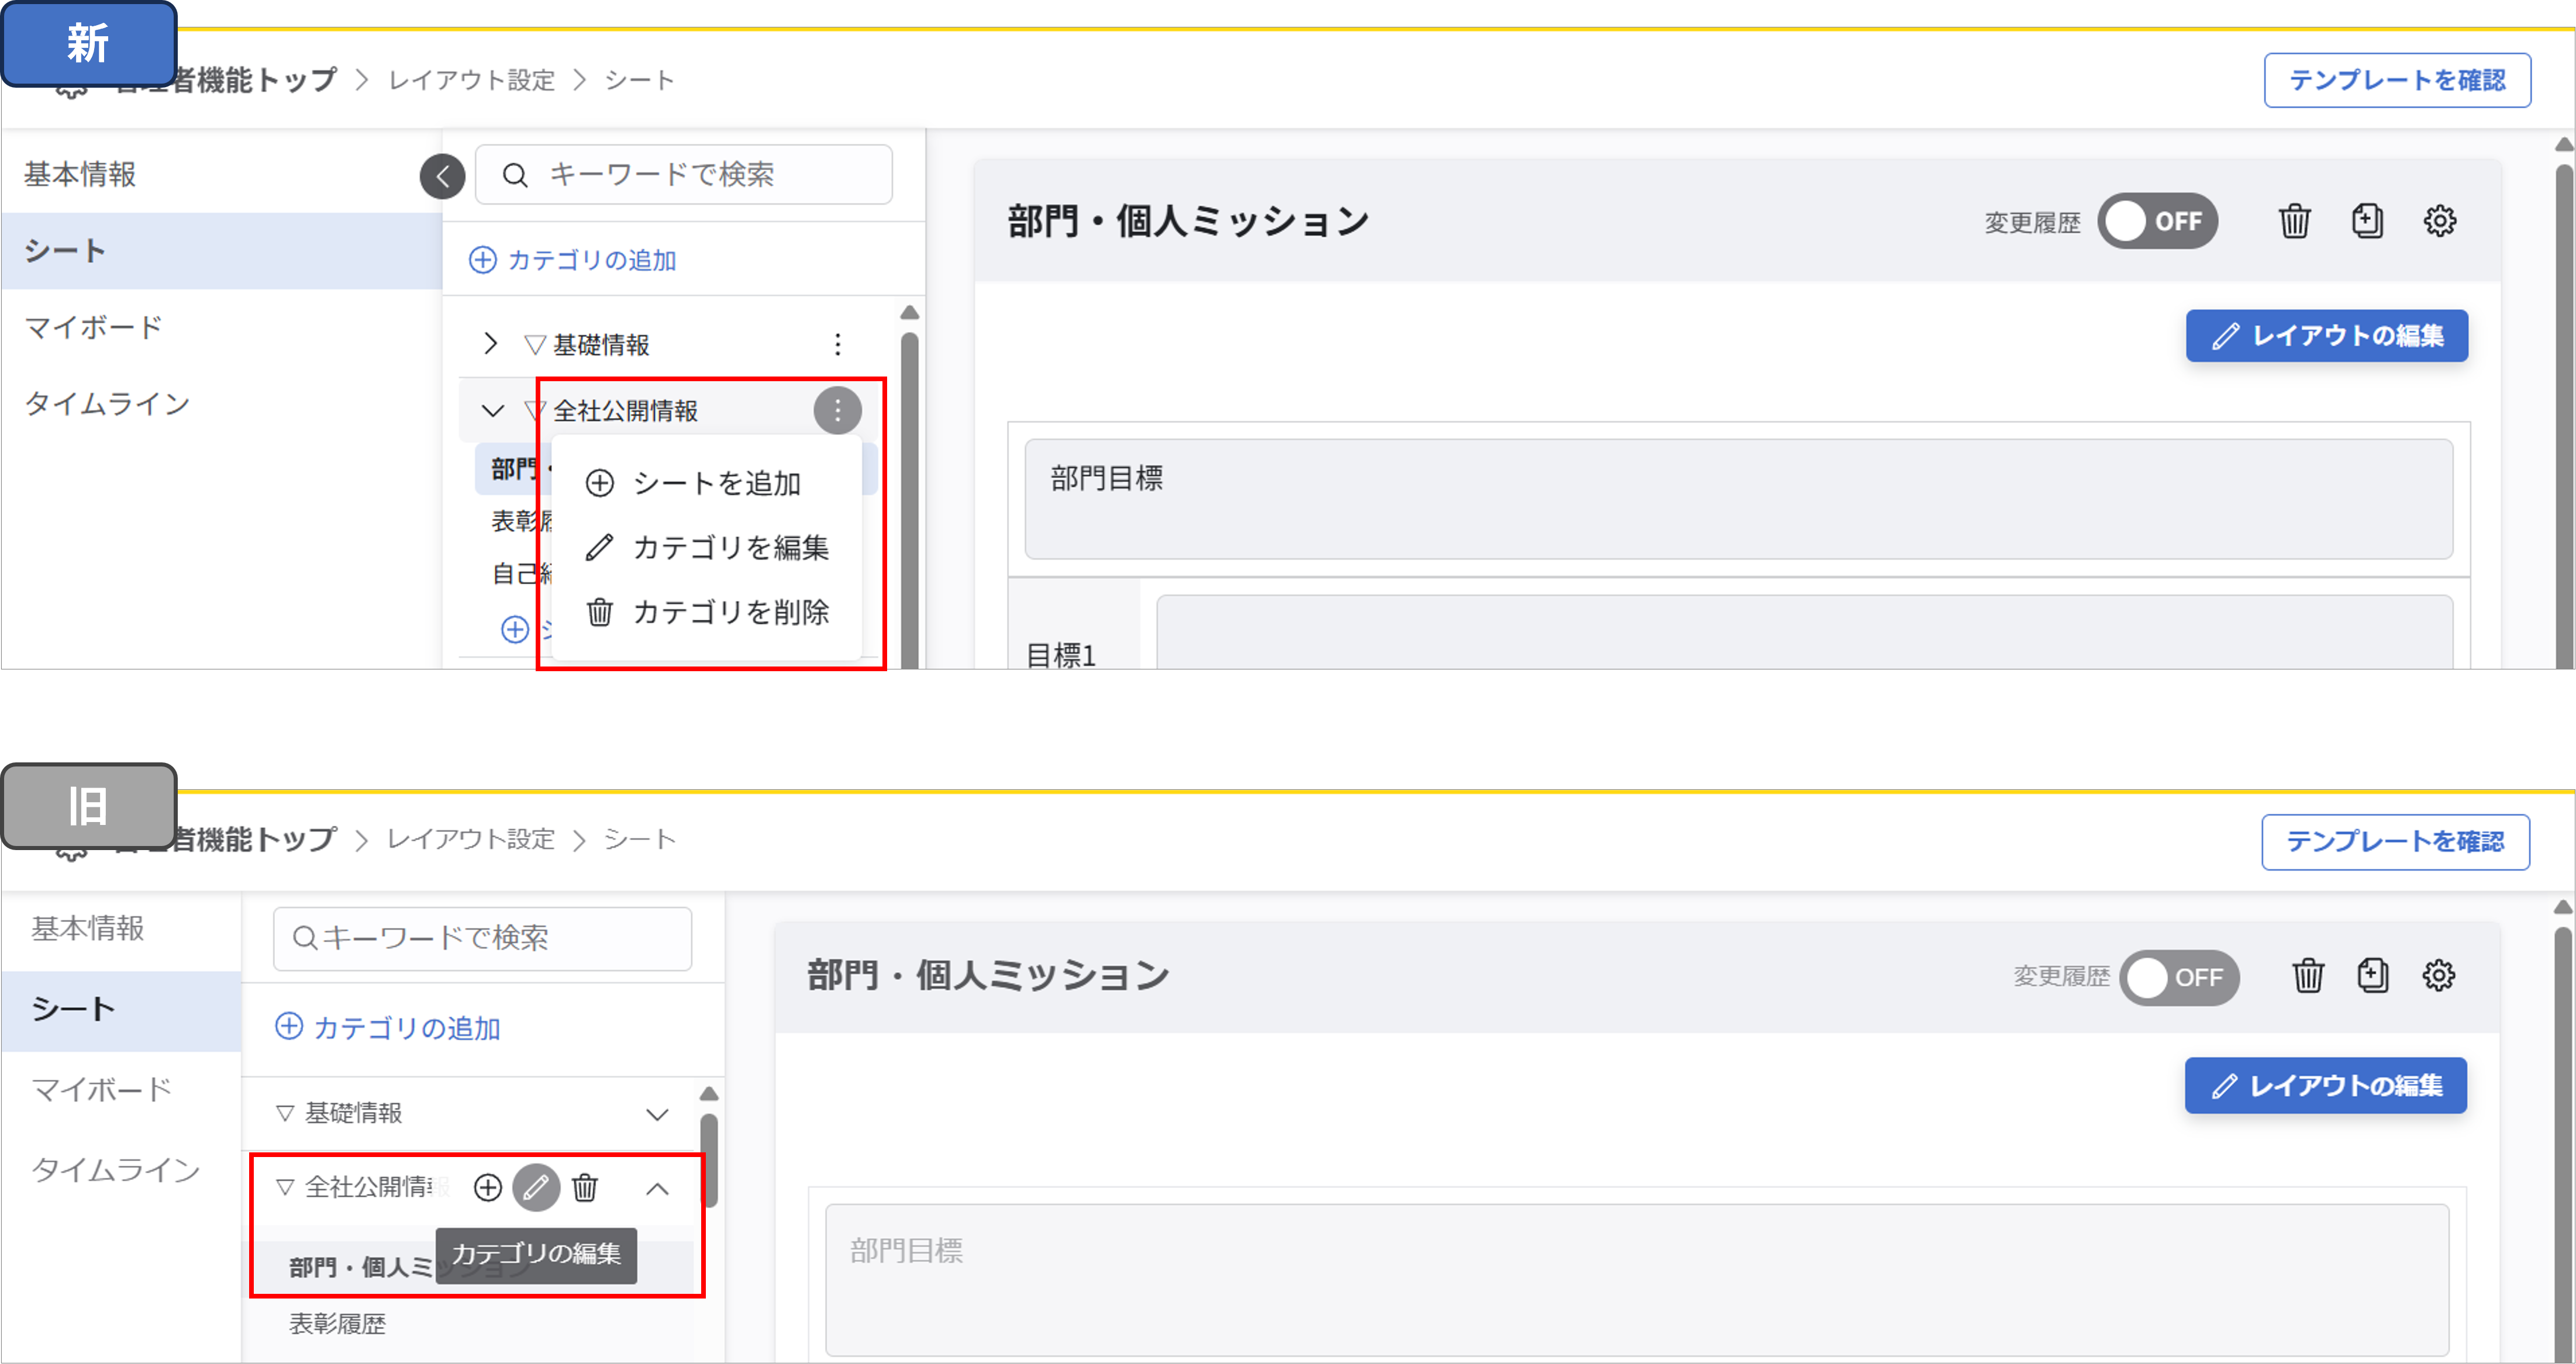Select シートを追加 from context menu
The width and height of the screenshot is (2576, 1364).
click(716, 484)
